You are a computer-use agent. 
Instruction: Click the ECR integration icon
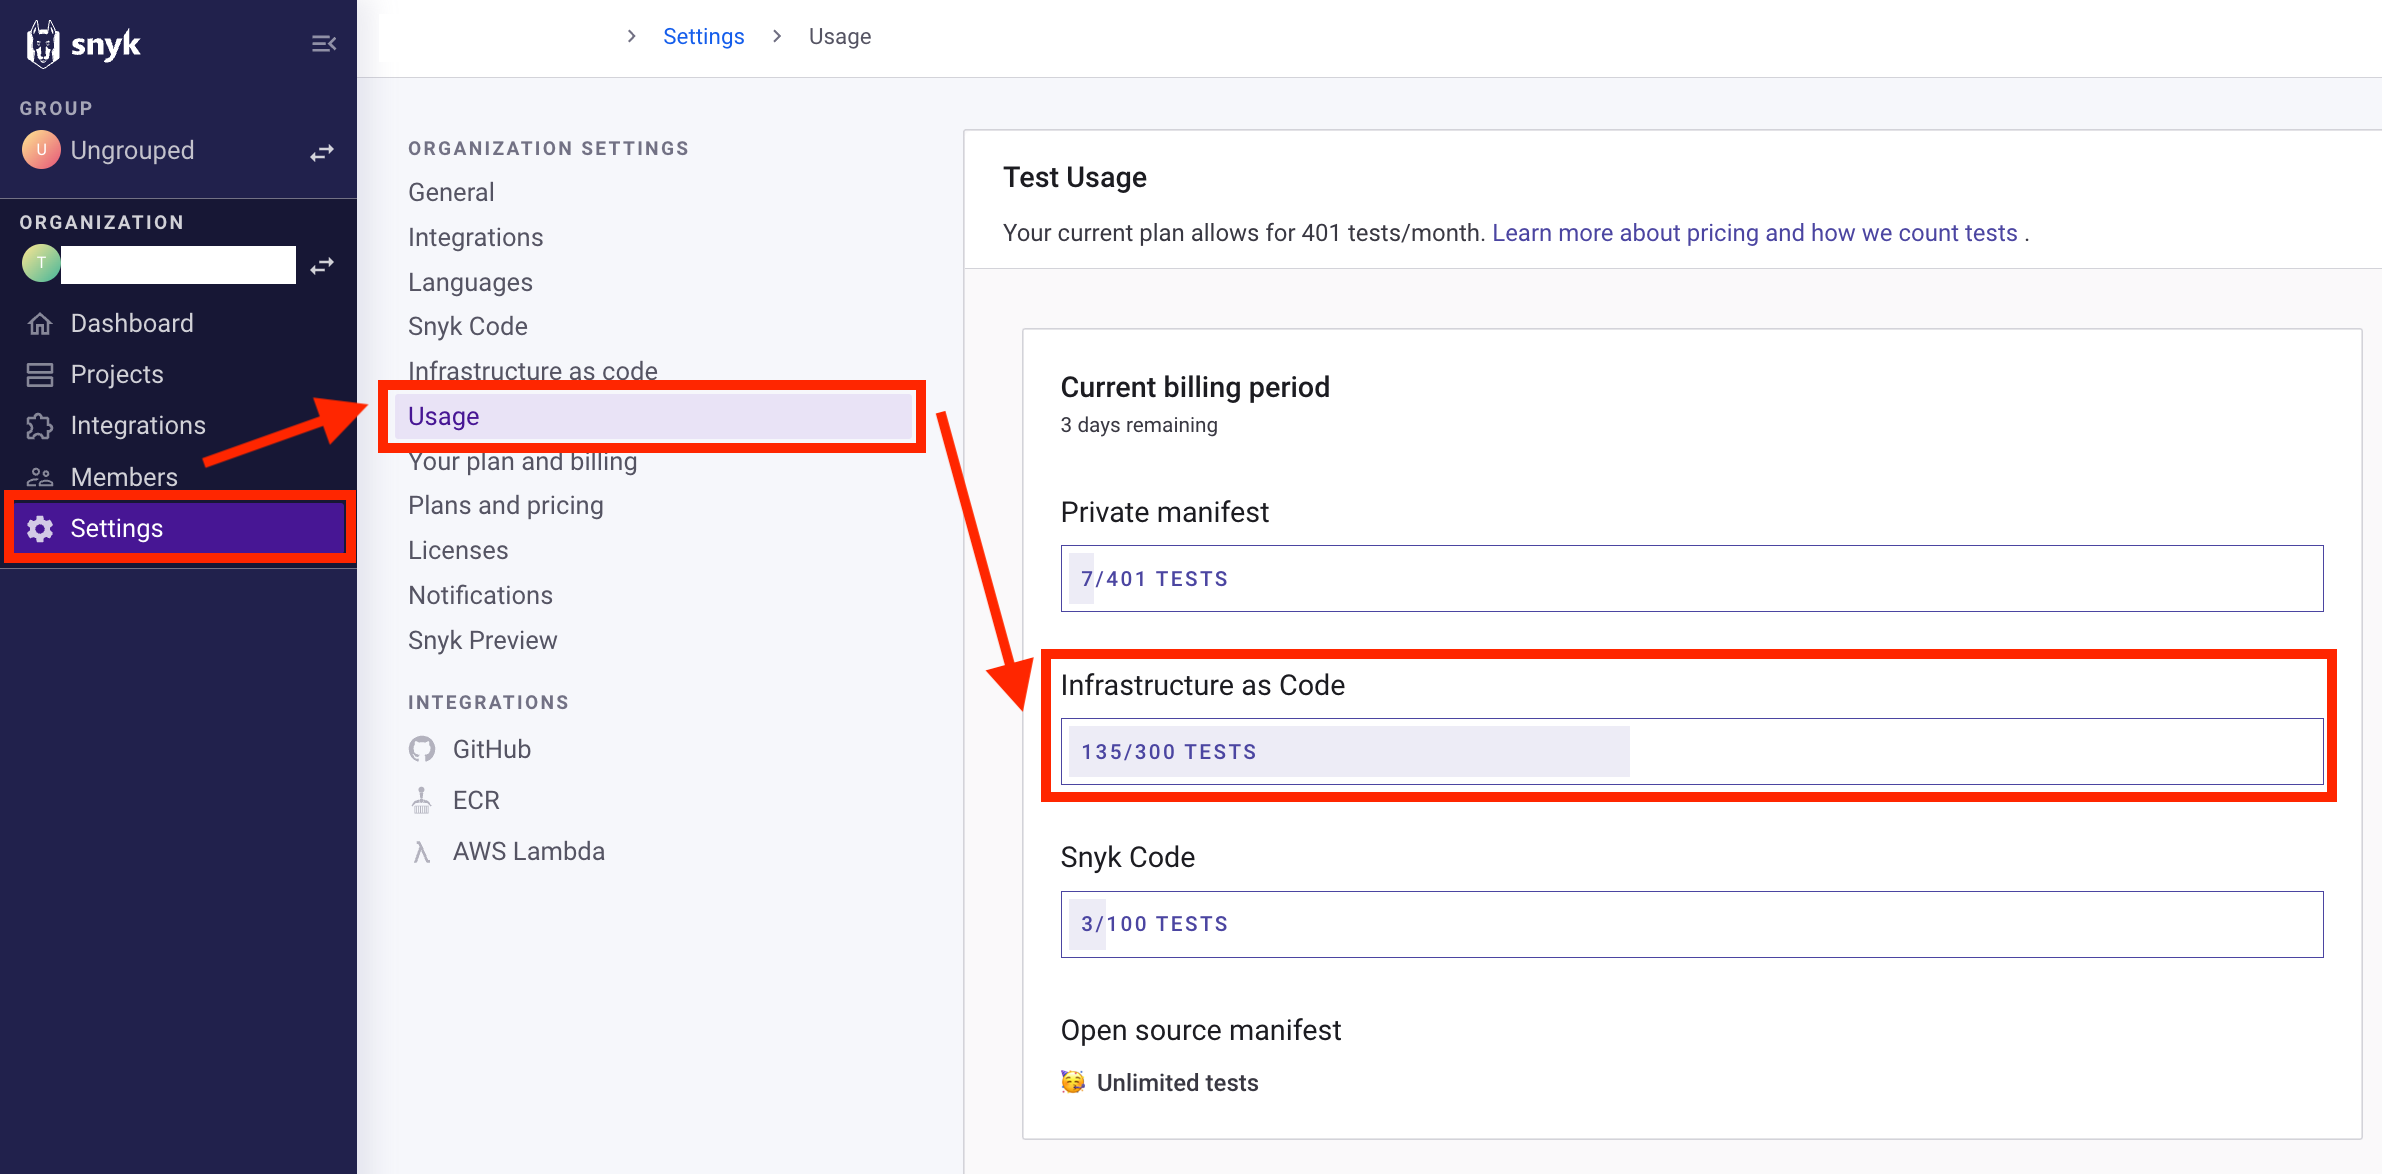click(422, 800)
